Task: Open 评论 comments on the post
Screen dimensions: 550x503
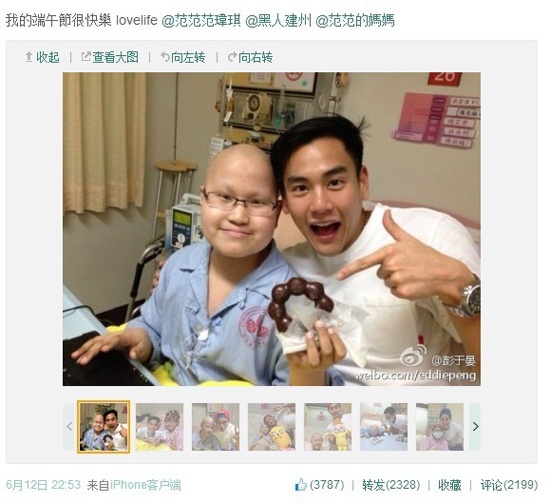Action: pos(509,485)
